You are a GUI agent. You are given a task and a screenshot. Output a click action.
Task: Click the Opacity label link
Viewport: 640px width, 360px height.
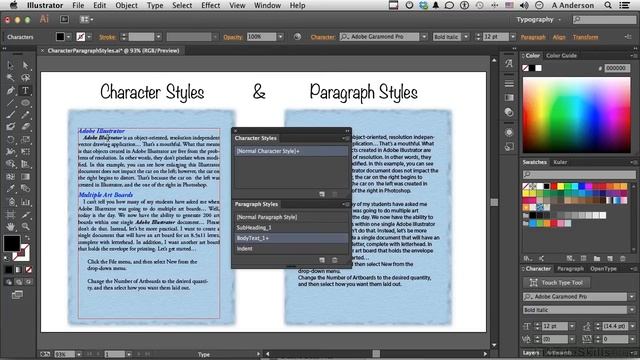[x=233, y=37]
